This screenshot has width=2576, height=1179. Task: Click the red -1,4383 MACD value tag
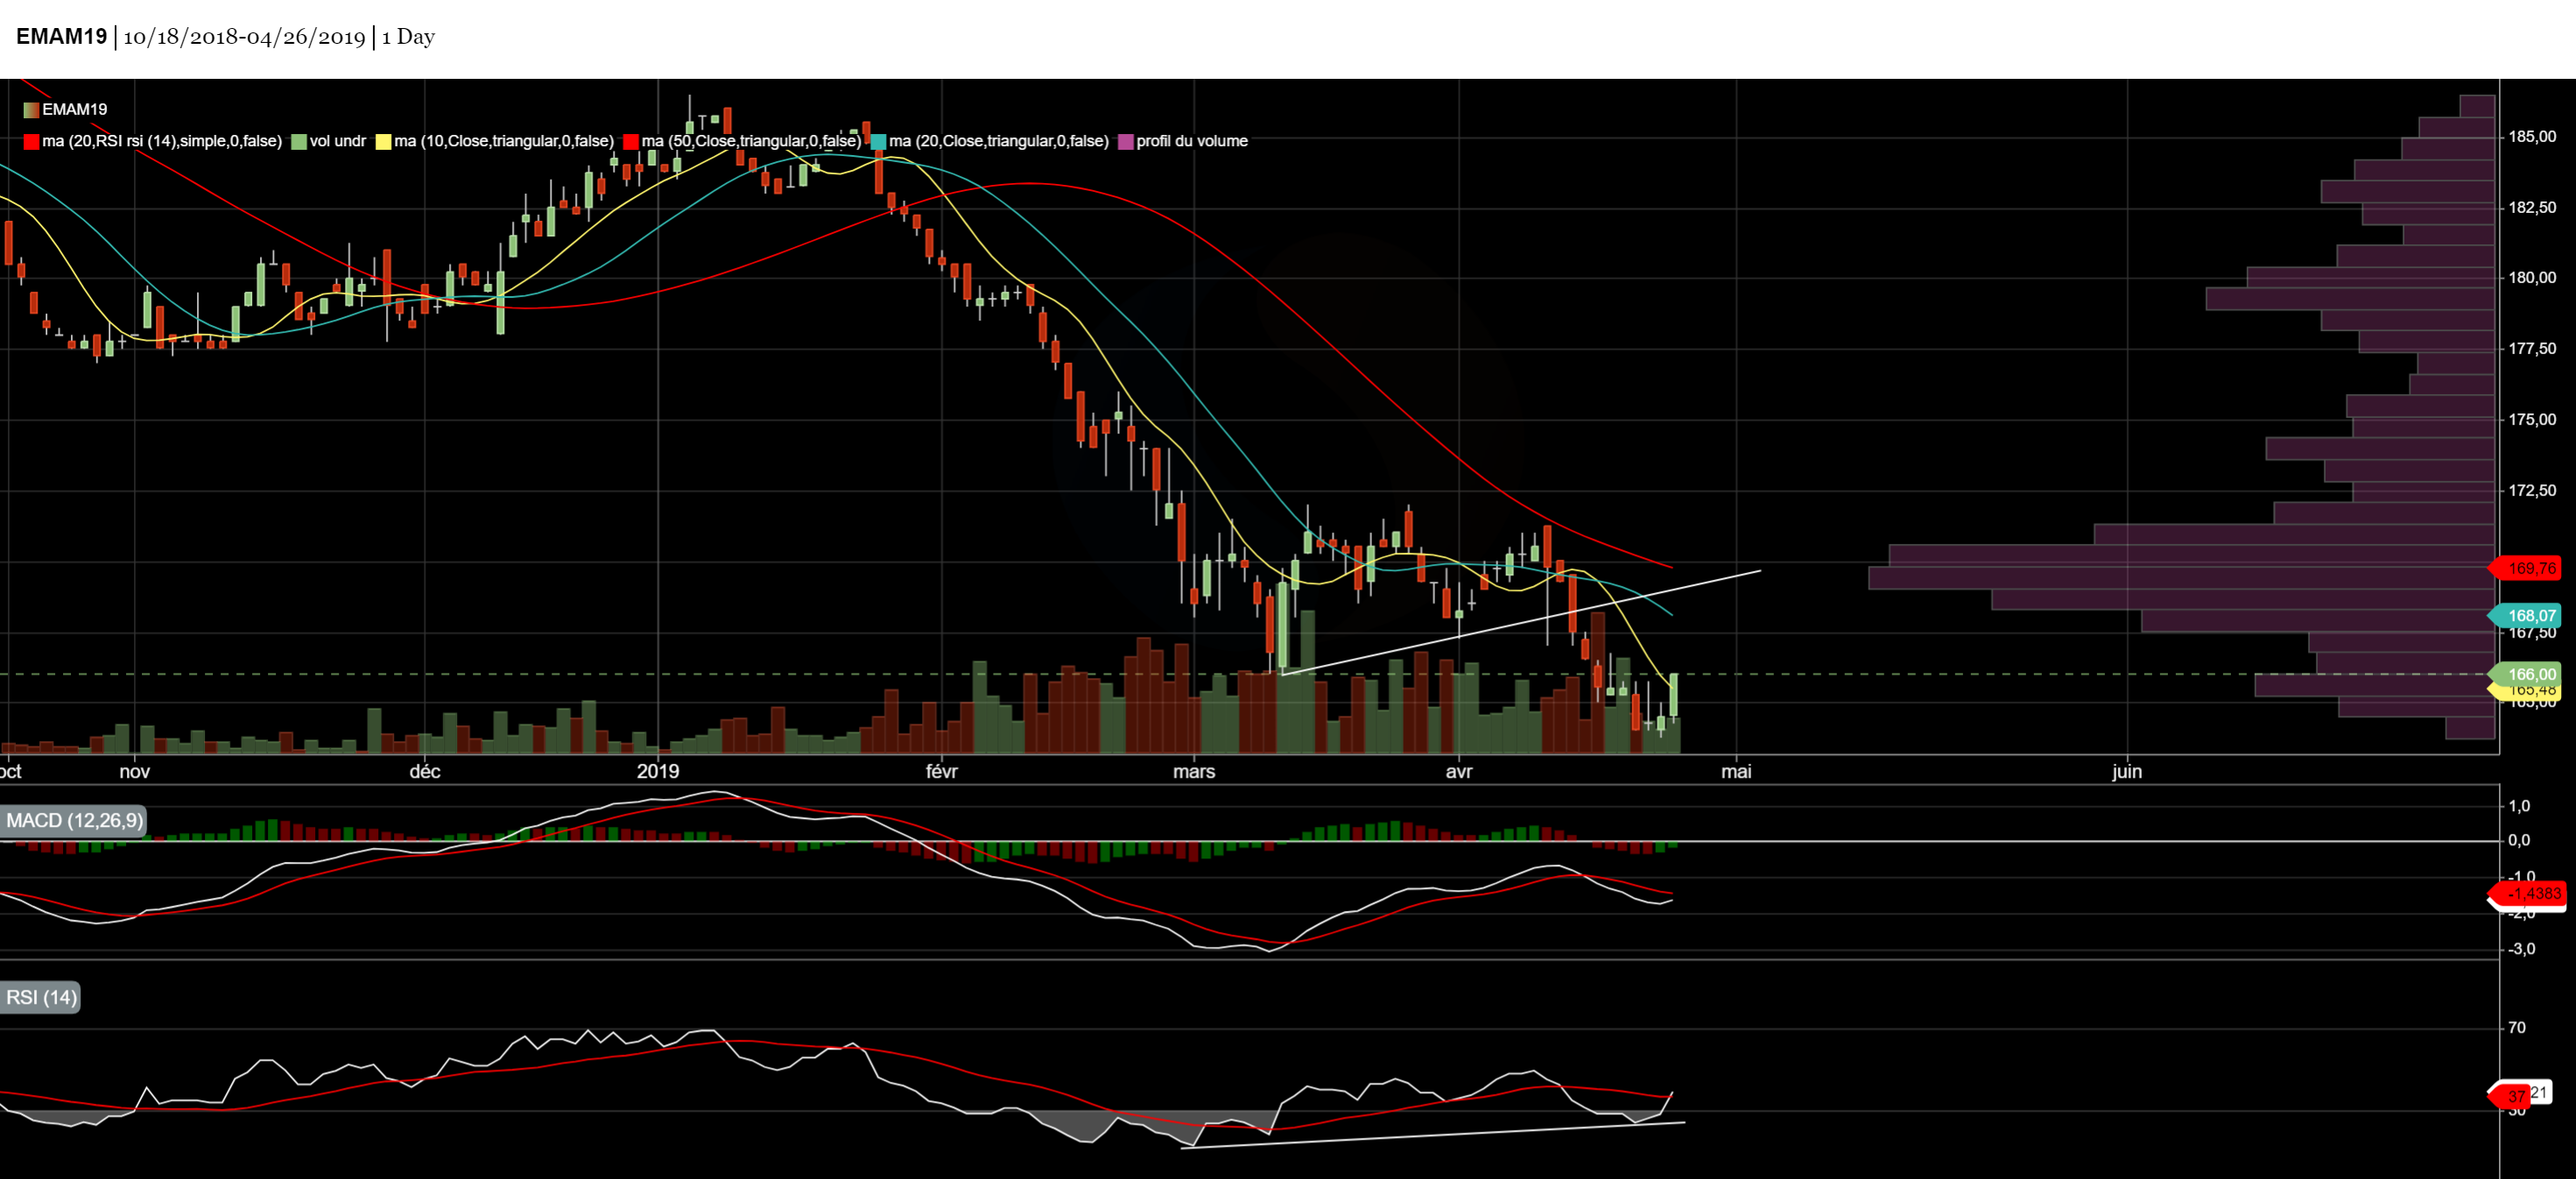[x=2526, y=894]
